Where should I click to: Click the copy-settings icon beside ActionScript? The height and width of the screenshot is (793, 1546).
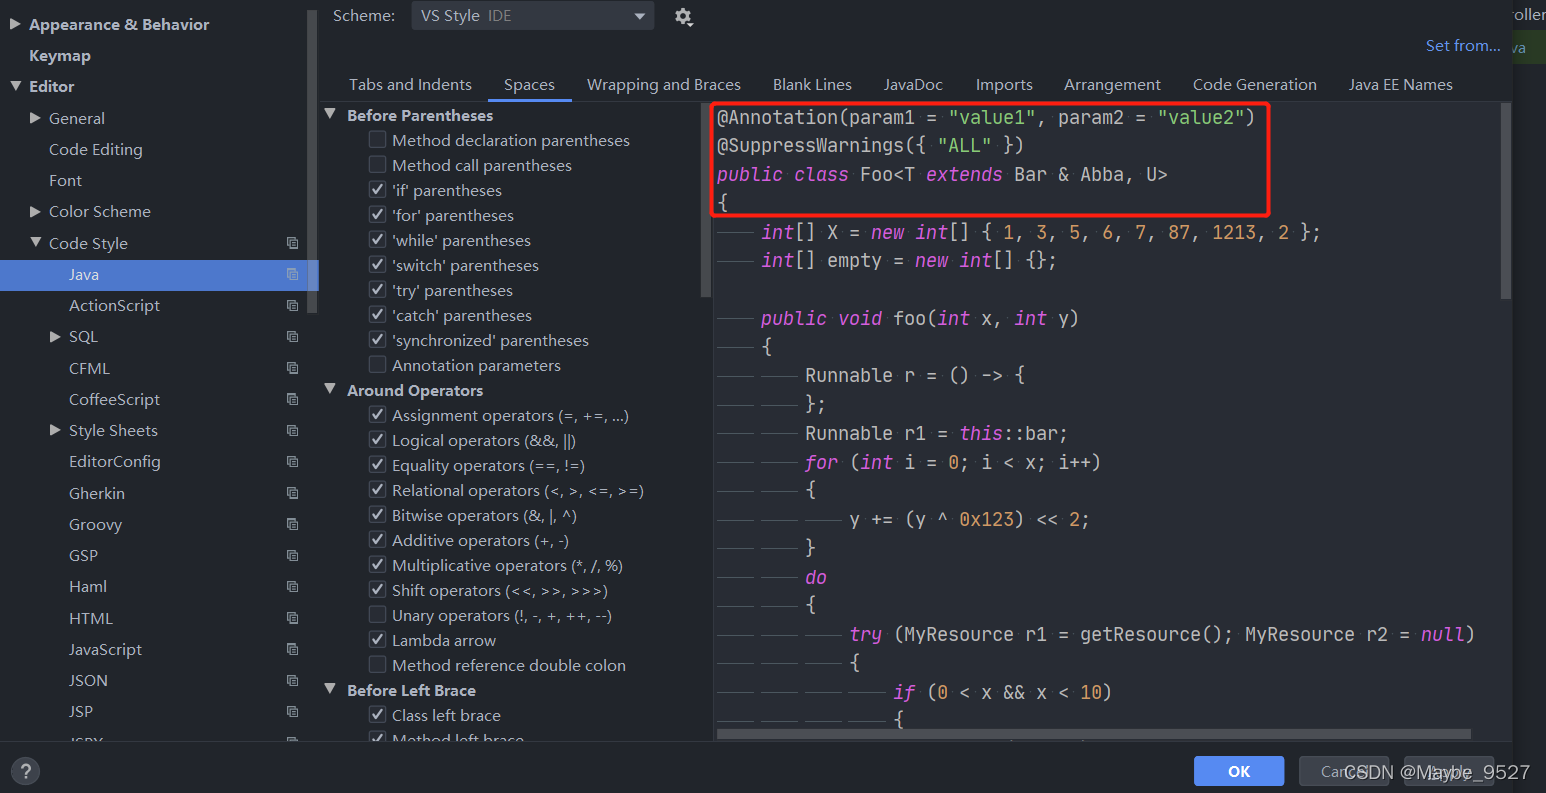(x=292, y=305)
